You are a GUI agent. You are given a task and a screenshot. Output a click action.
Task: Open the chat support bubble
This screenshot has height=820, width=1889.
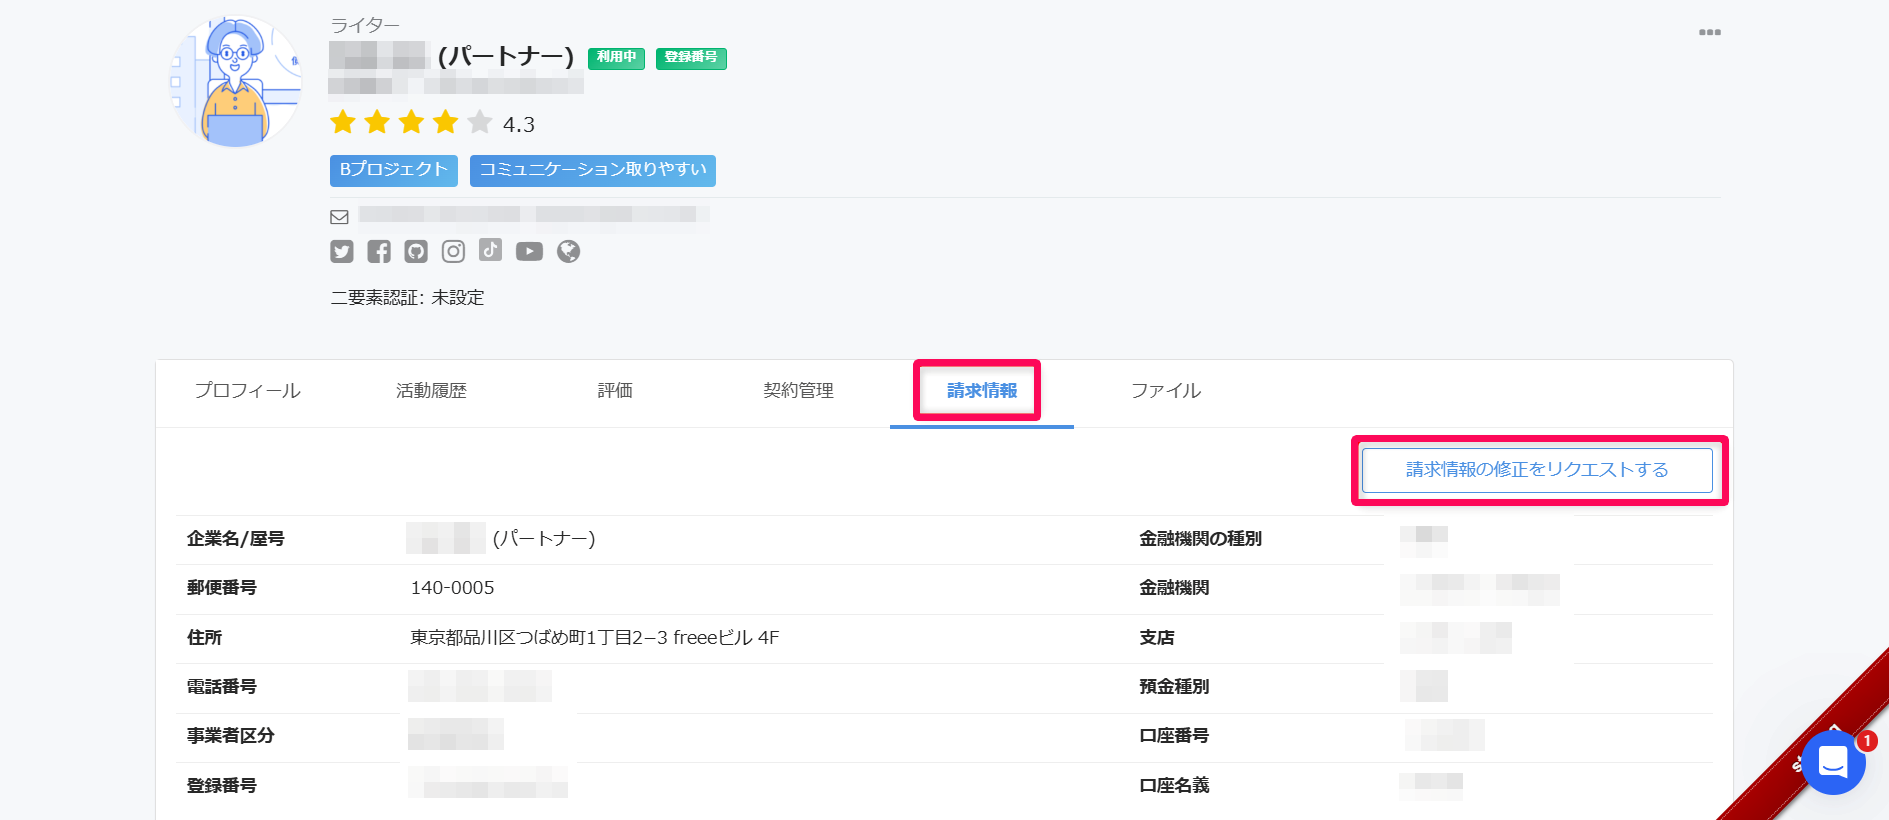[x=1832, y=763]
